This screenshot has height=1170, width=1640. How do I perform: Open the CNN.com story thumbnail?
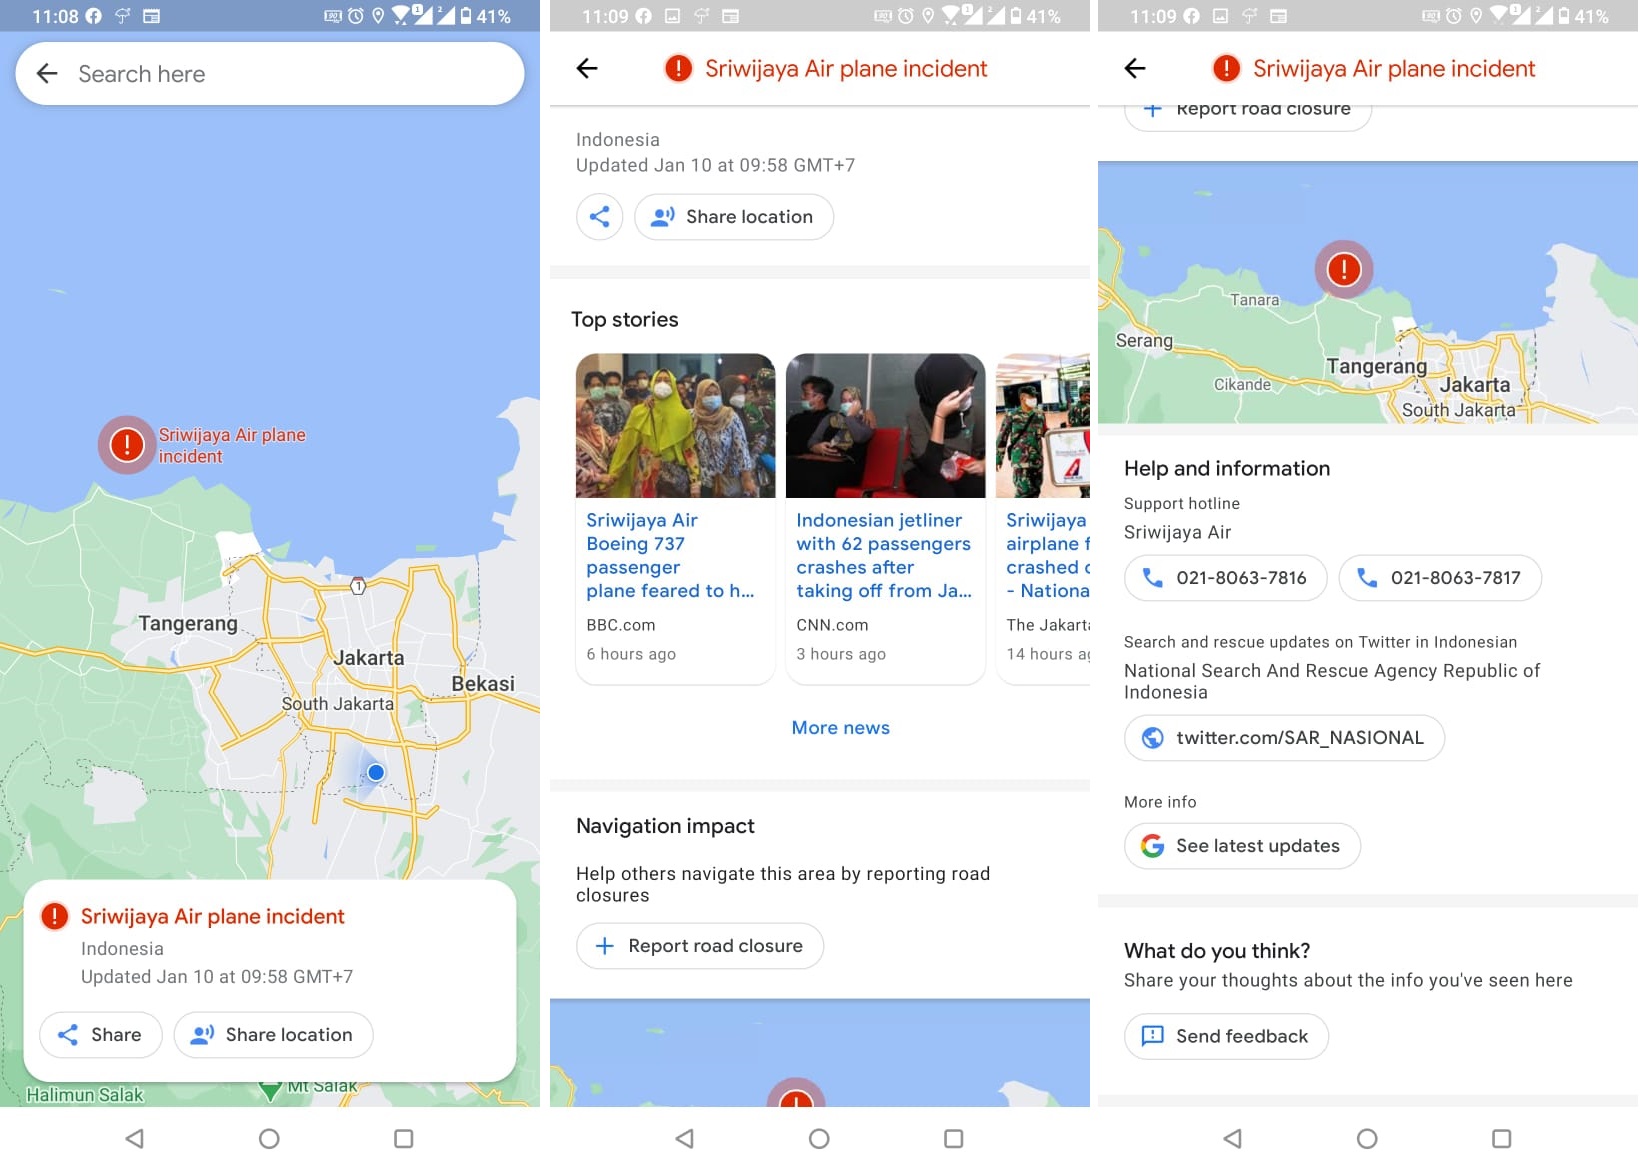(x=885, y=425)
